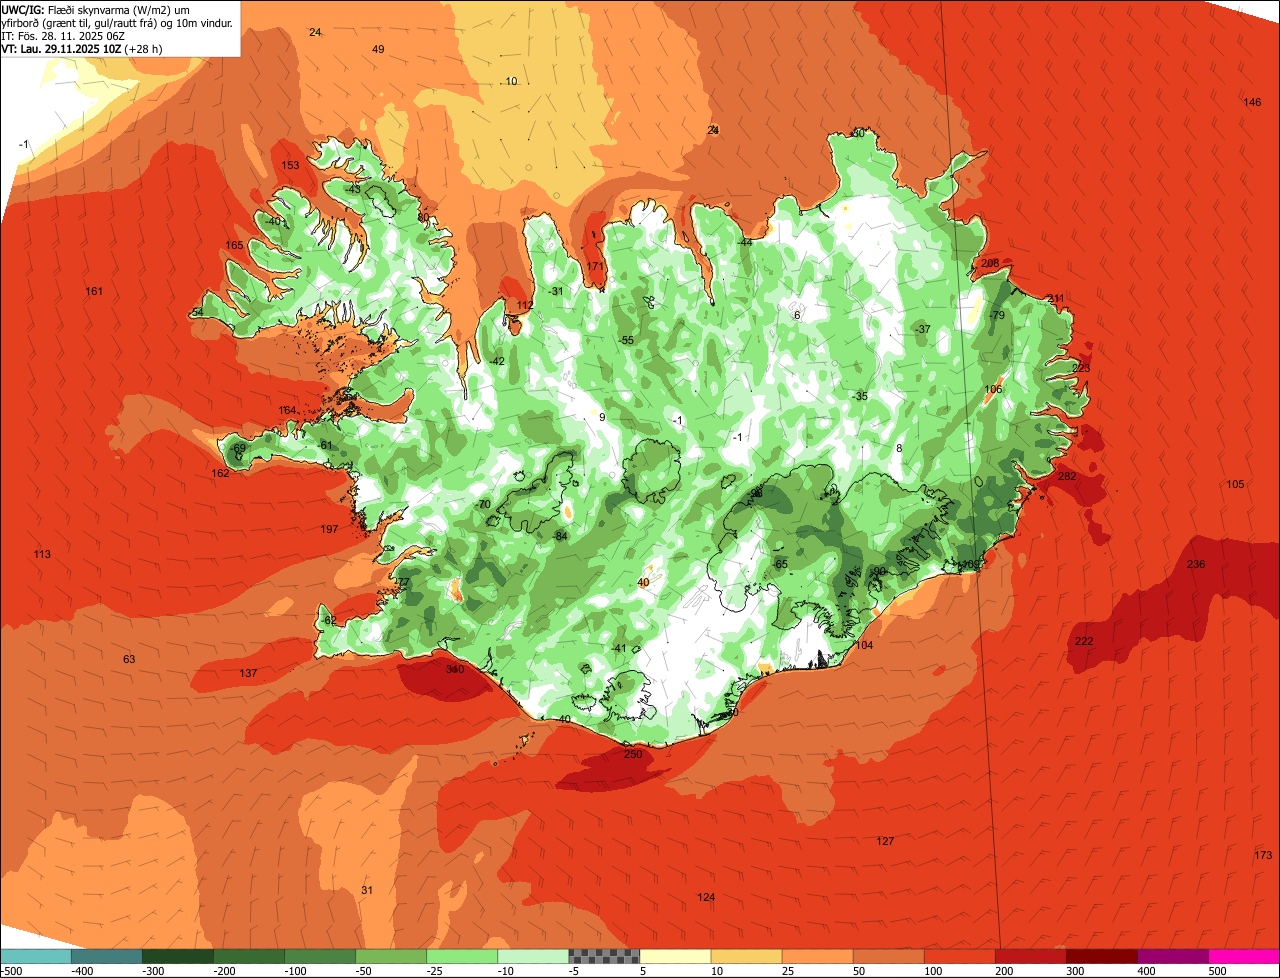1280x978 pixels.
Task: Select the 311 value on the map
Action: (1056, 298)
